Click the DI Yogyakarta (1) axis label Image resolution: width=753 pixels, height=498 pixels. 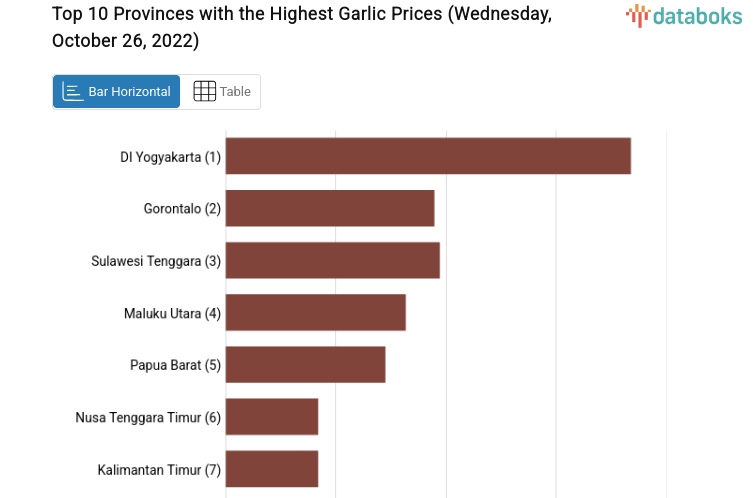pyautogui.click(x=170, y=157)
